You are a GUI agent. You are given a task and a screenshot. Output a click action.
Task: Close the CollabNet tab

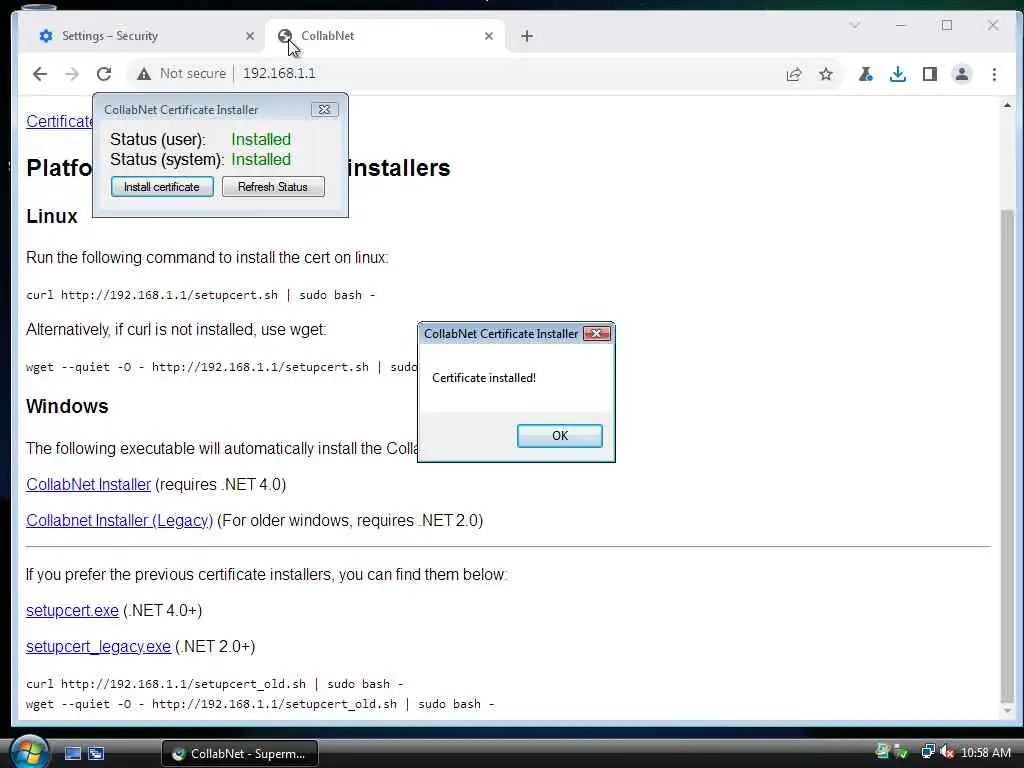click(488, 36)
